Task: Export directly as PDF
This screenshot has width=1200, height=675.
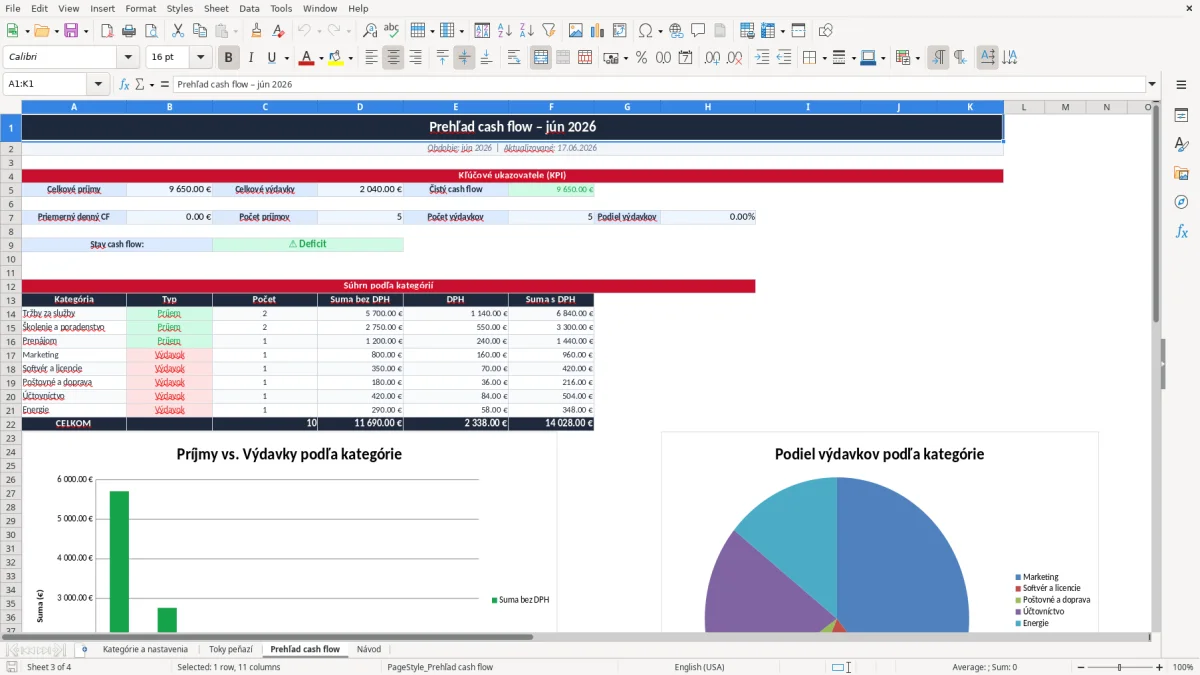Action: point(108,31)
